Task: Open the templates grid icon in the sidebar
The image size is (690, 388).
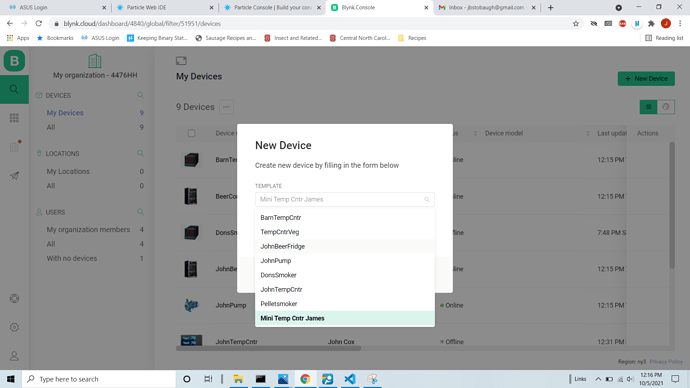Action: [x=14, y=118]
